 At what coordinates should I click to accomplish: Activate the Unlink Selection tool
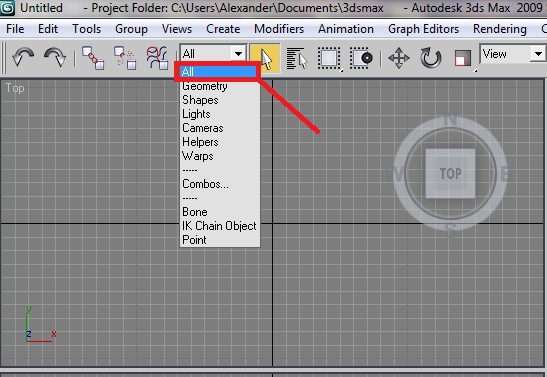125,58
